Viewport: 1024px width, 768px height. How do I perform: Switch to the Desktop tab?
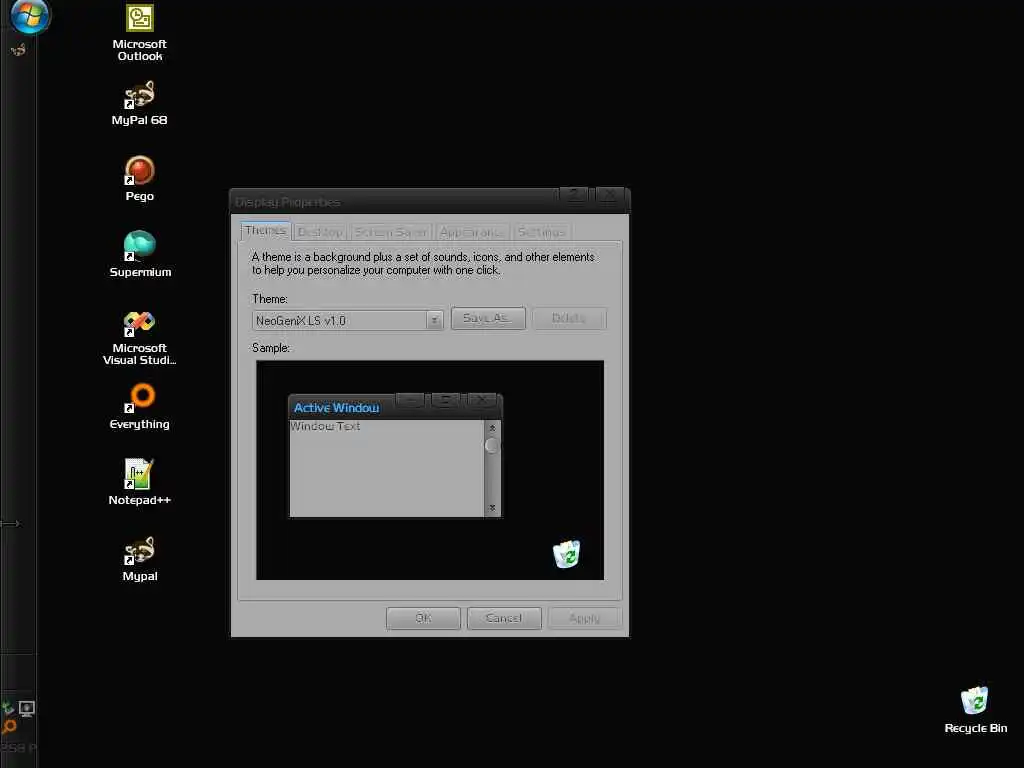click(x=320, y=232)
